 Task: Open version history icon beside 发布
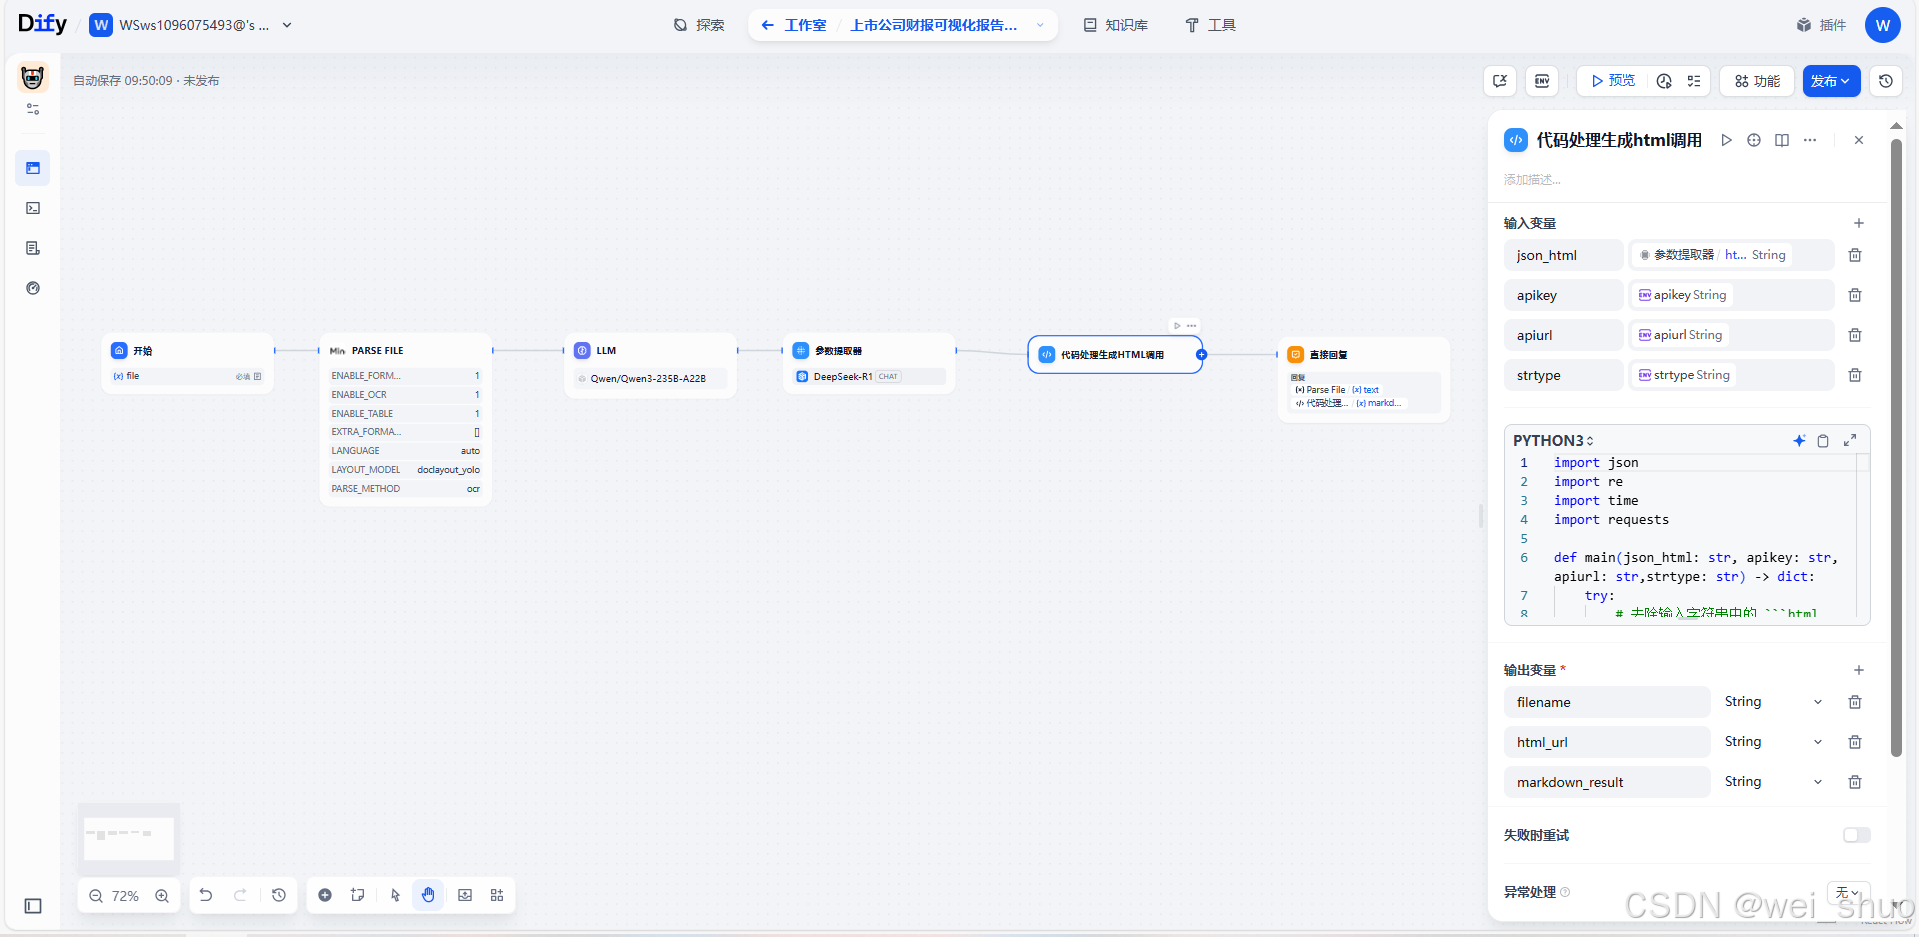[x=1886, y=81]
